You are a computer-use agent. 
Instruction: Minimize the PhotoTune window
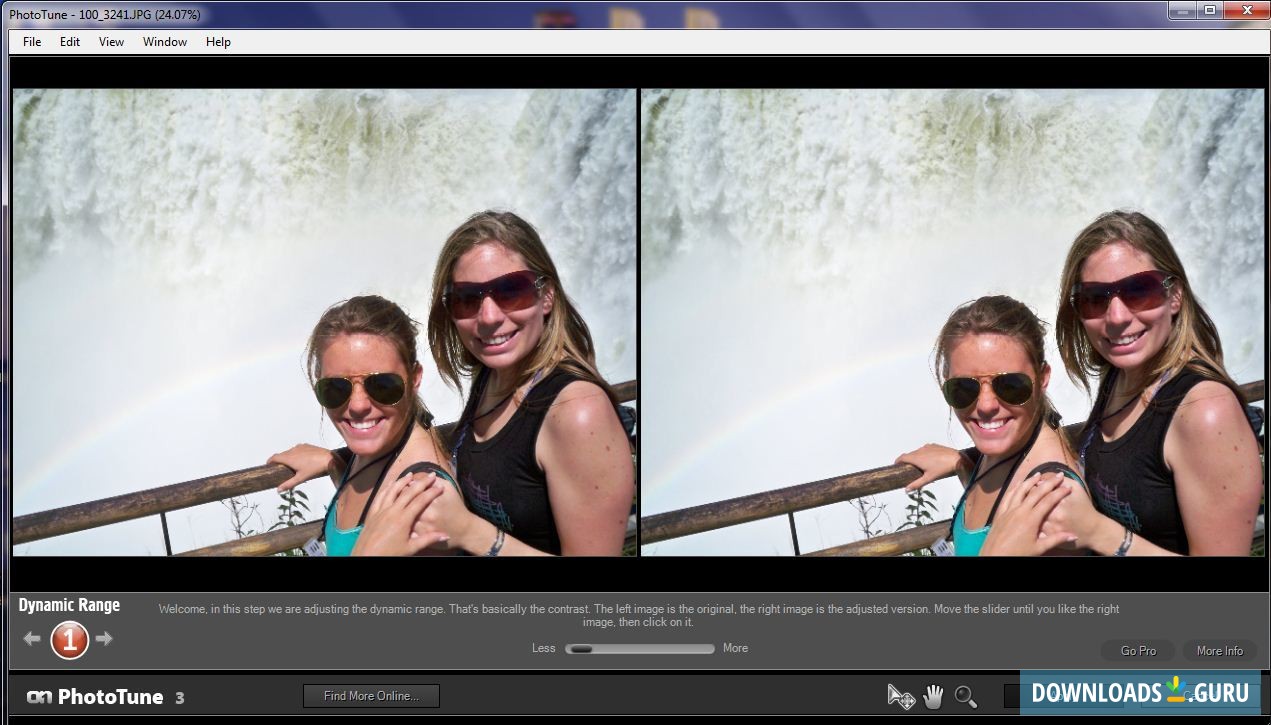pos(1182,9)
